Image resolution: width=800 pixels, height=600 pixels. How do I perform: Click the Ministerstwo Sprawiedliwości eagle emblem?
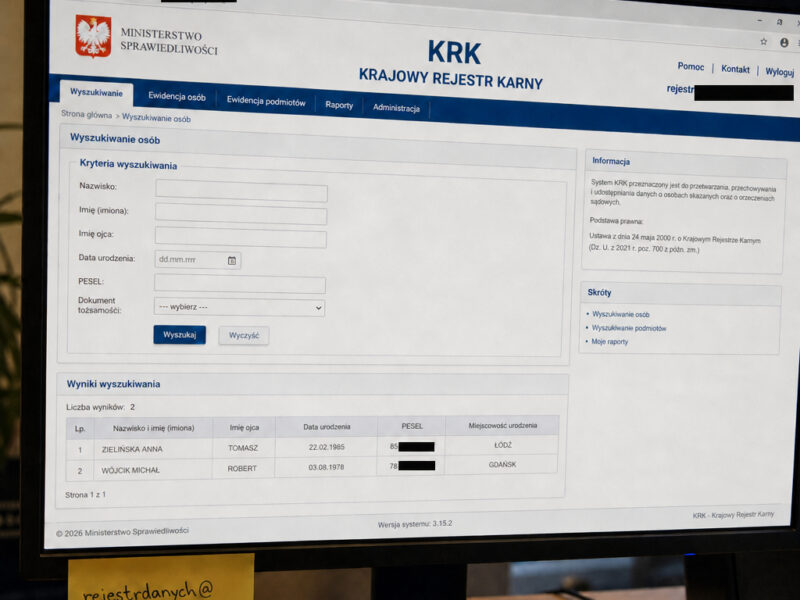coord(93,36)
